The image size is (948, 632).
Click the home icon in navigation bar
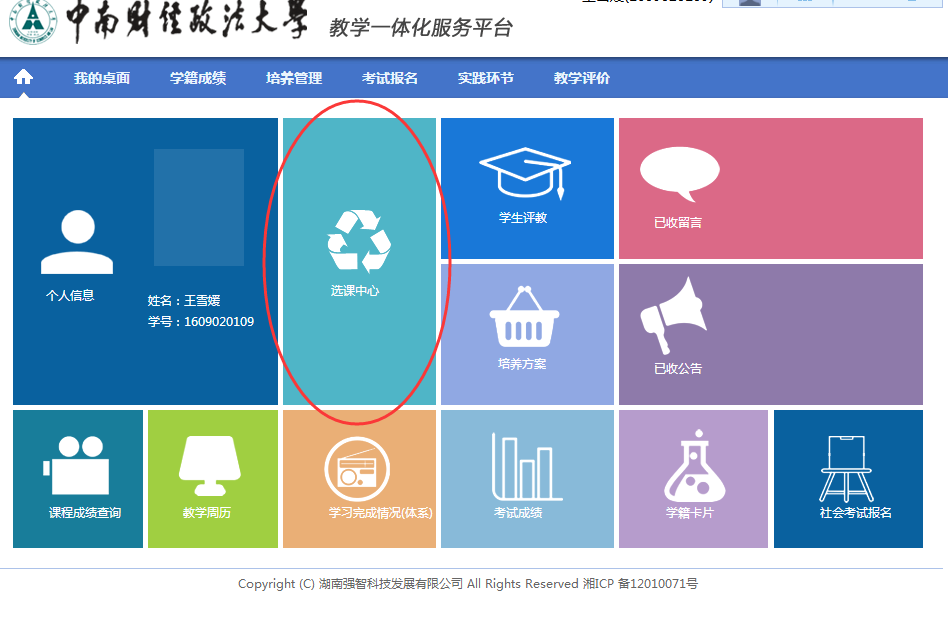[x=23, y=78]
